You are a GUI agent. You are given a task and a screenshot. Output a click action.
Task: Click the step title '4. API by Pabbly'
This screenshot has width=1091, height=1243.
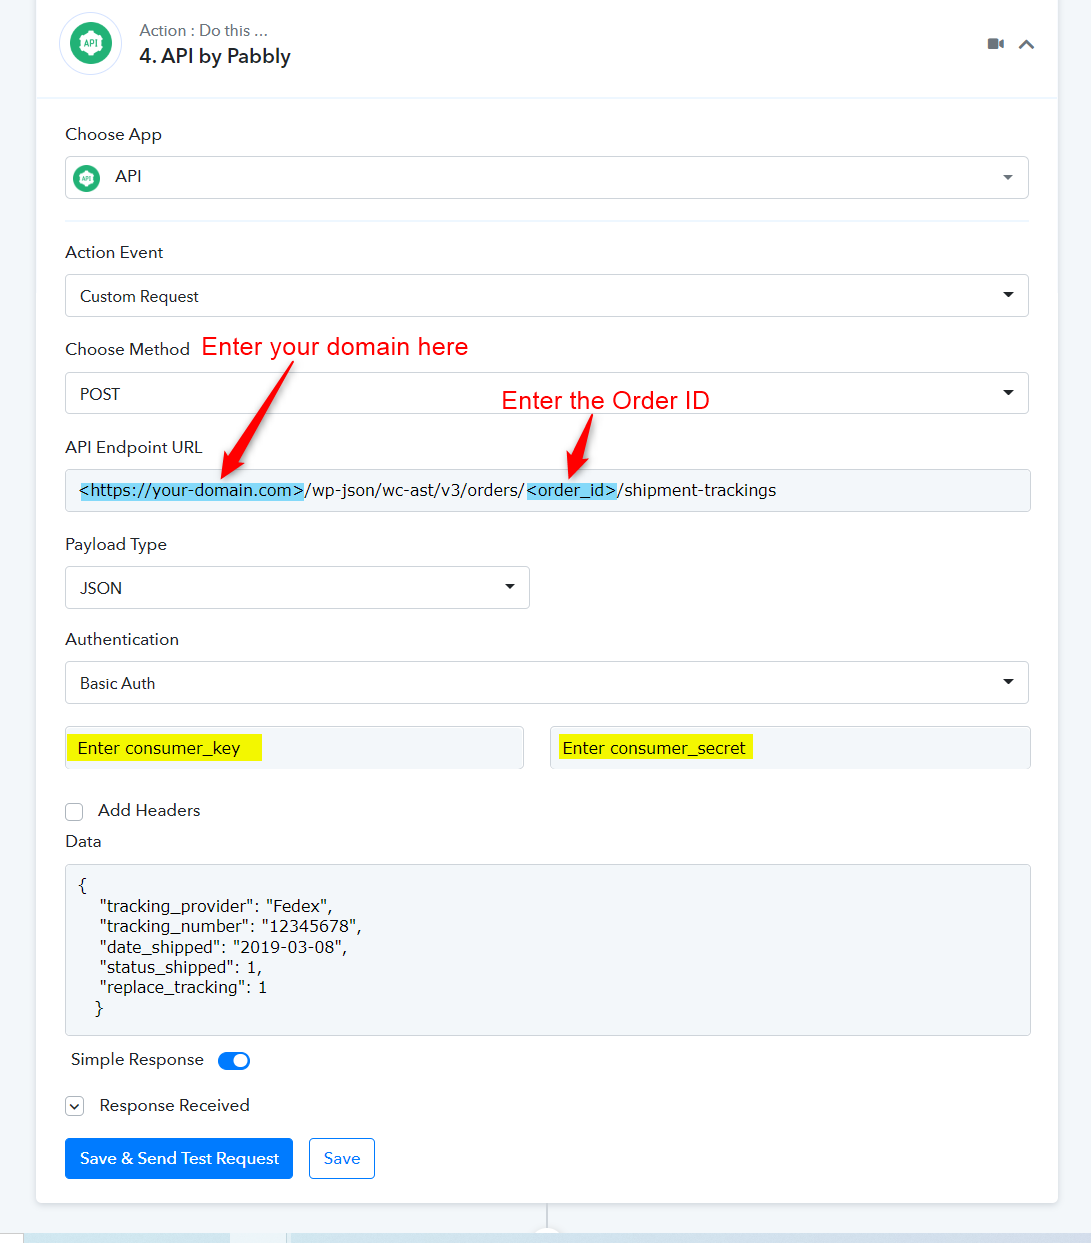(215, 56)
